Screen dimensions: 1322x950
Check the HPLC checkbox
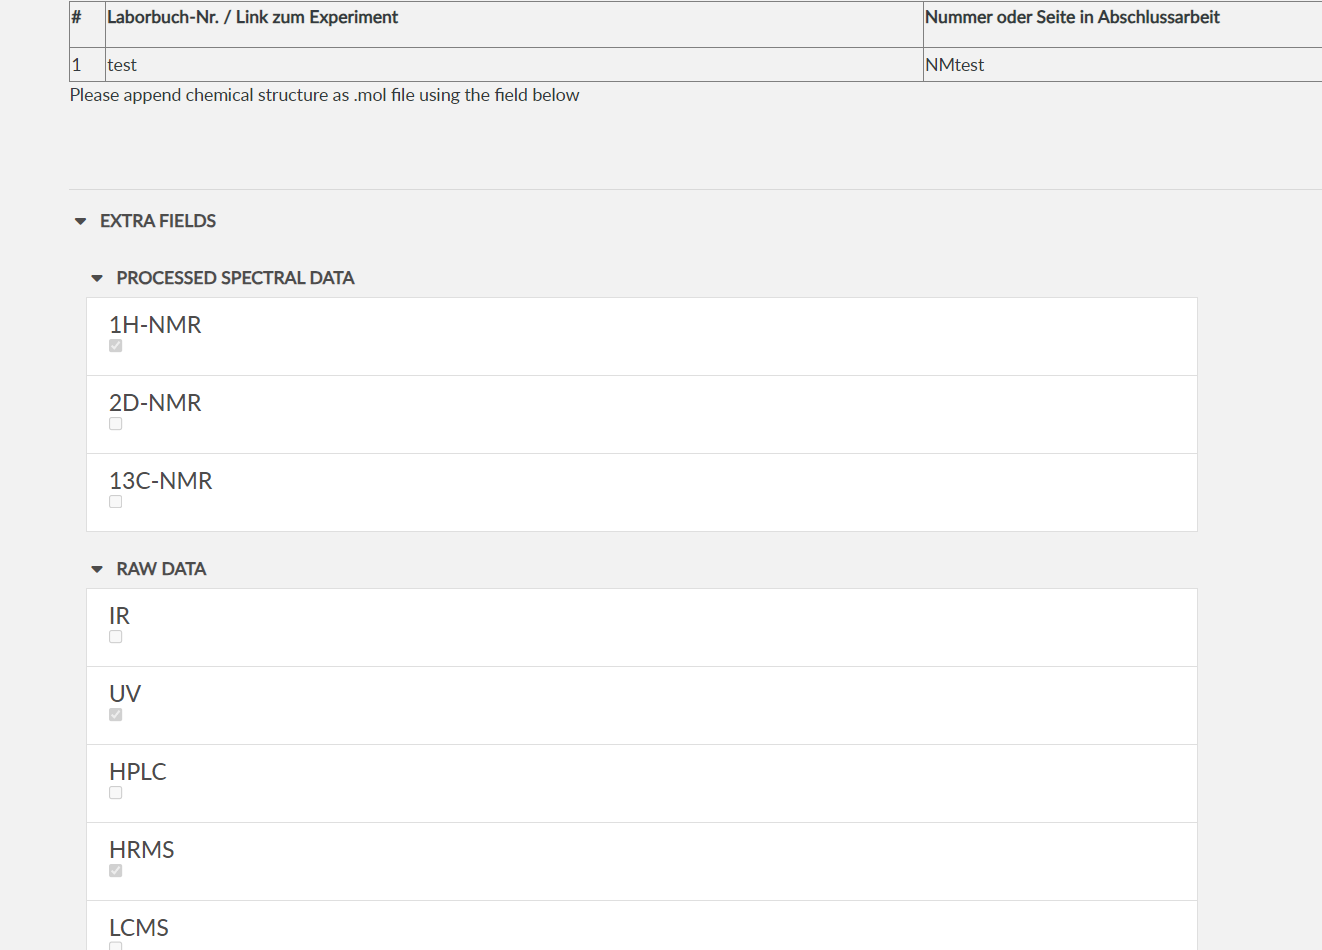click(115, 792)
